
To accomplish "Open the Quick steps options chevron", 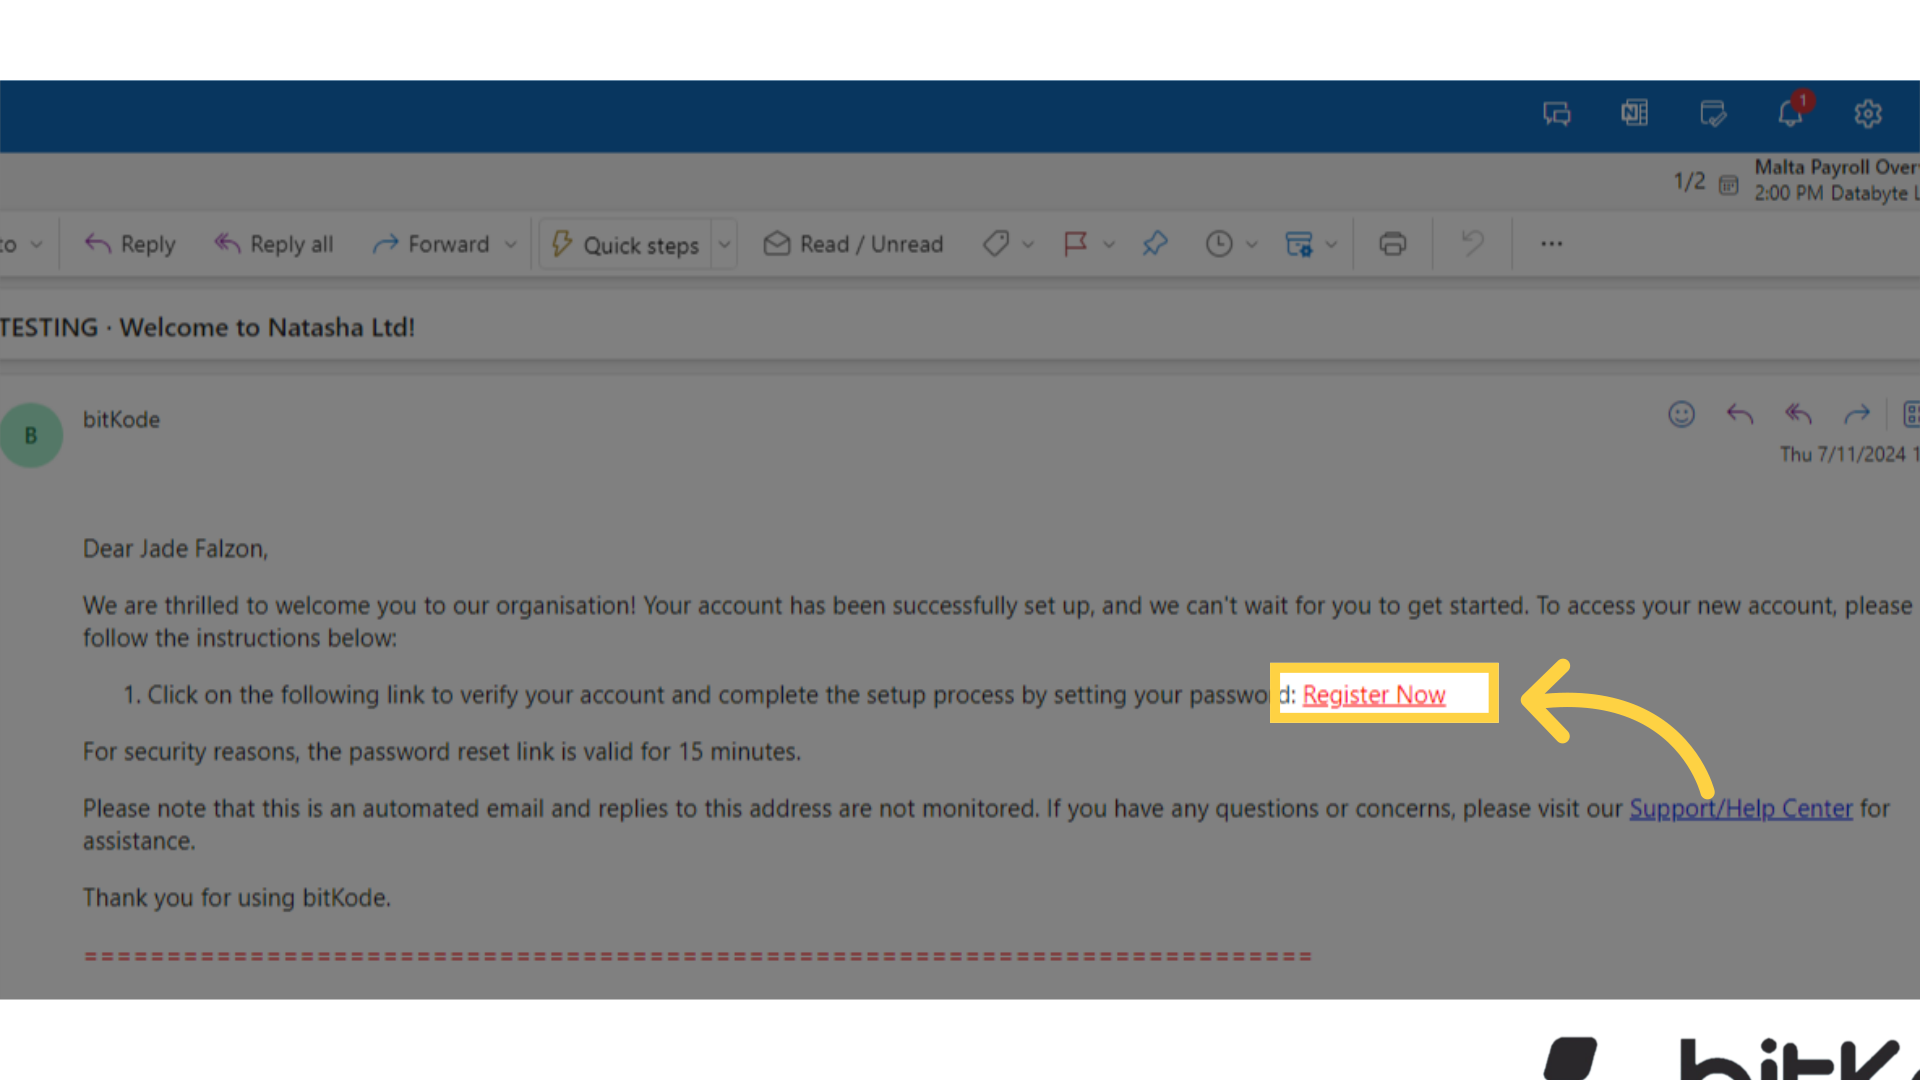I will 724,243.
